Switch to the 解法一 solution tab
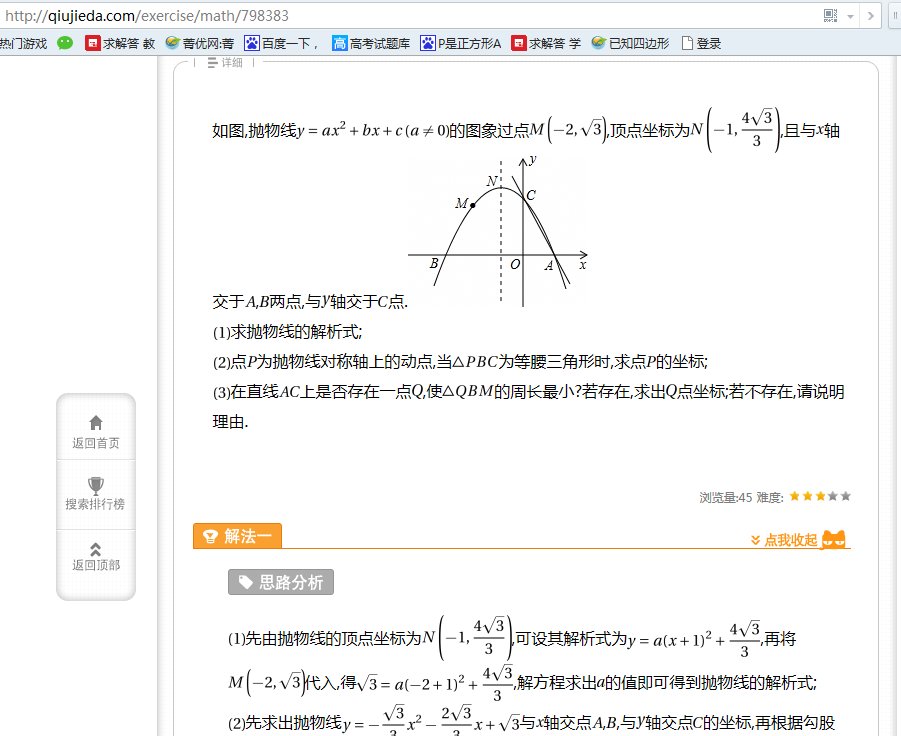The width and height of the screenshot is (901, 736). pyautogui.click(x=238, y=537)
